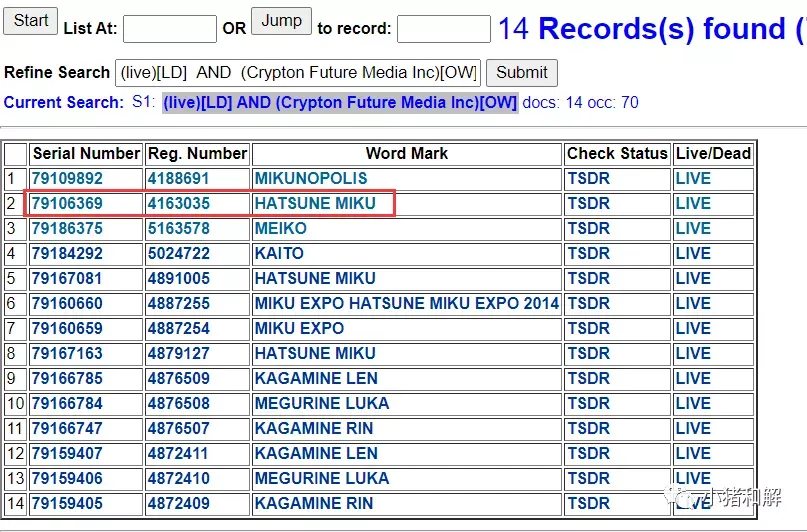Focus the to record input field

[444, 29]
